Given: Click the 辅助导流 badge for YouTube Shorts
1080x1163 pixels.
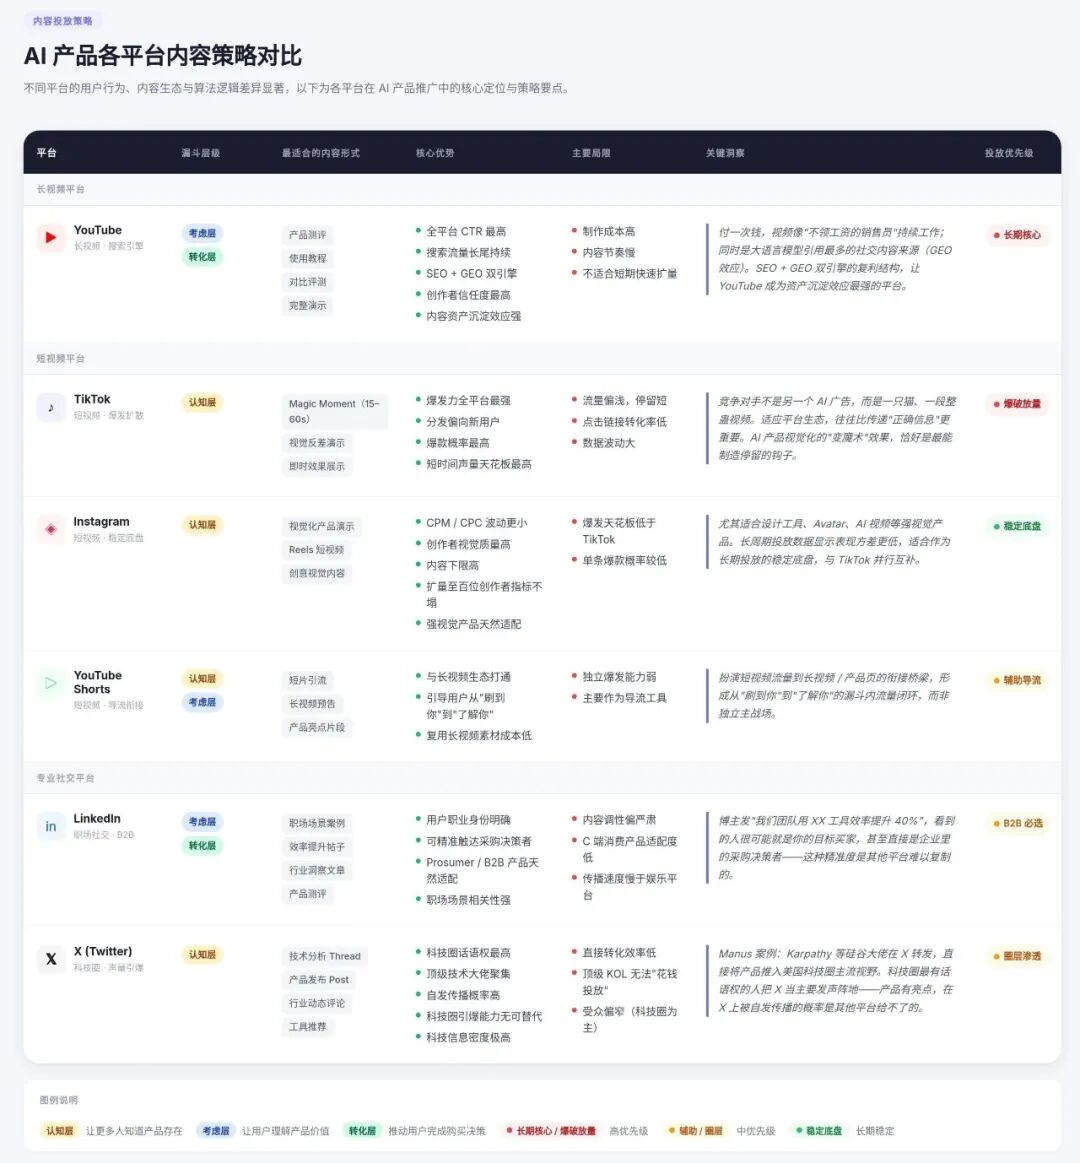Looking at the screenshot, I should pyautogui.click(x=1017, y=680).
